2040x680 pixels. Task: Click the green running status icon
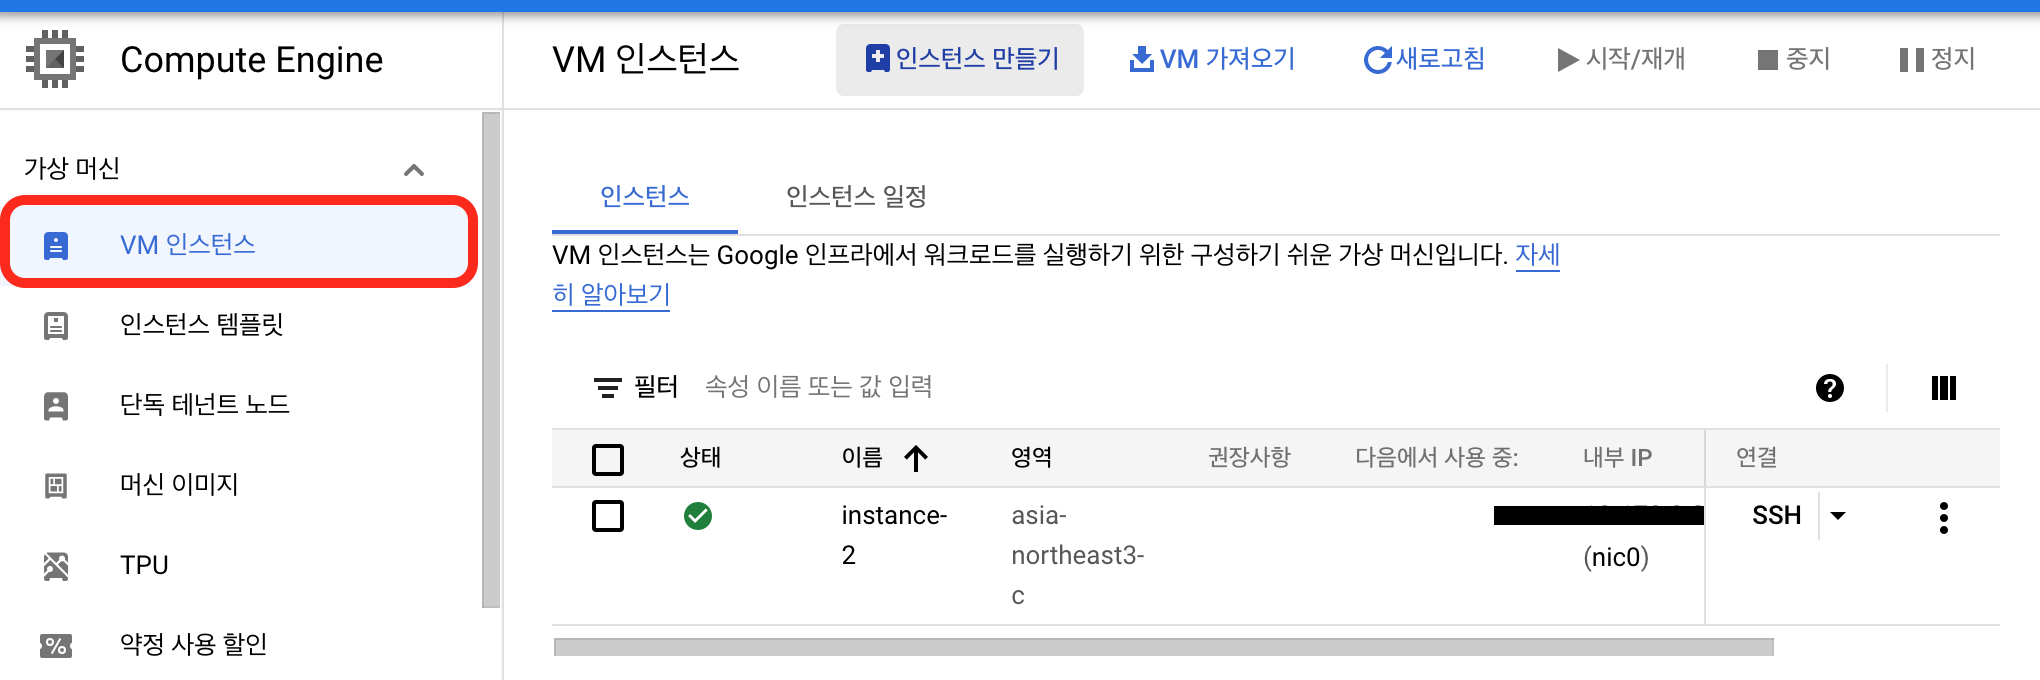[698, 516]
